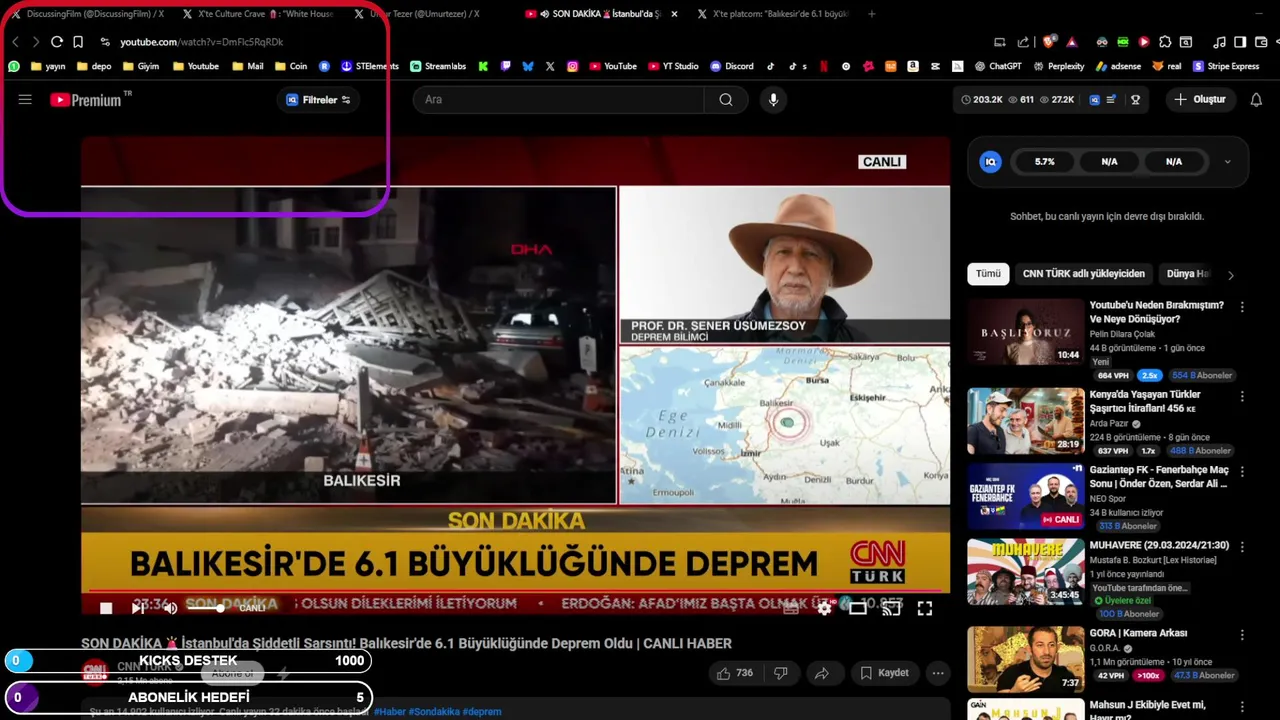Go to the YouTube Premium home logo
The width and height of the screenshot is (1280, 720).
click(x=90, y=100)
